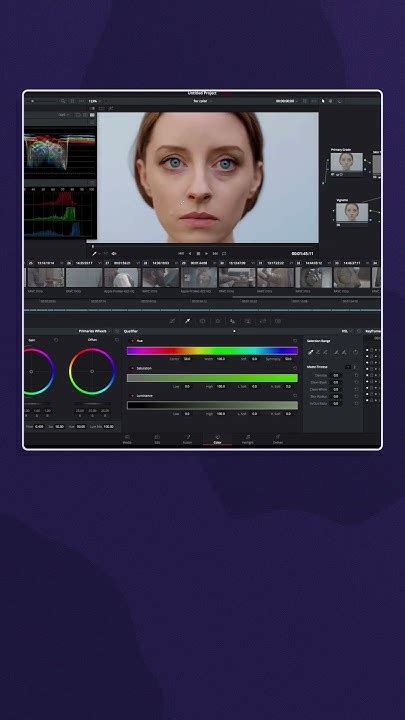Viewport: 405px width, 720px height.
Task: Toggle loop playback in the viewer
Action: pos(224,253)
